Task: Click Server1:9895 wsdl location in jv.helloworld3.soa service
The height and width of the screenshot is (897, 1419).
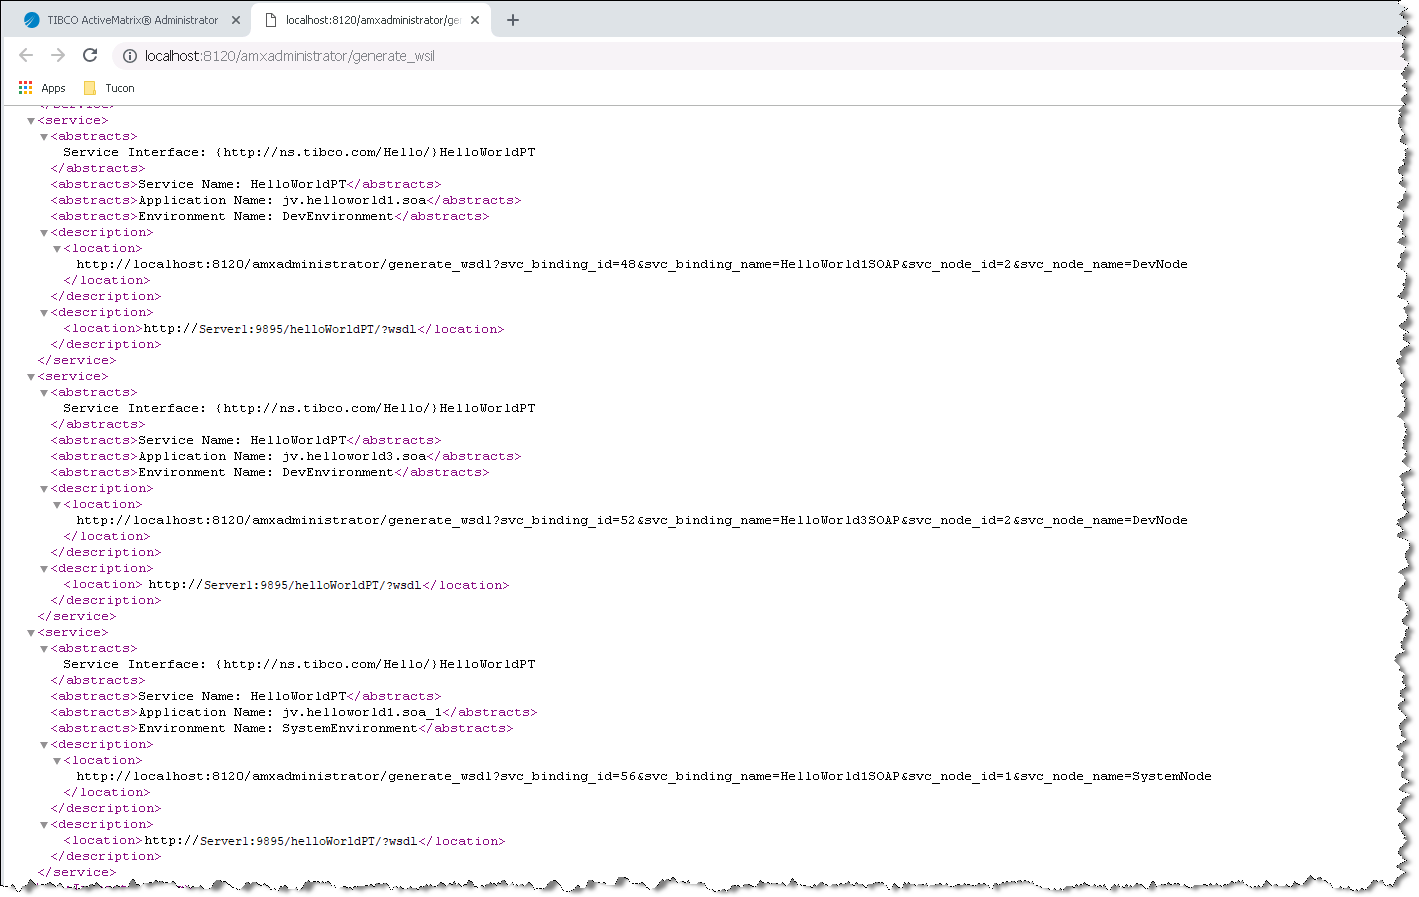Action: pyautogui.click(x=285, y=585)
